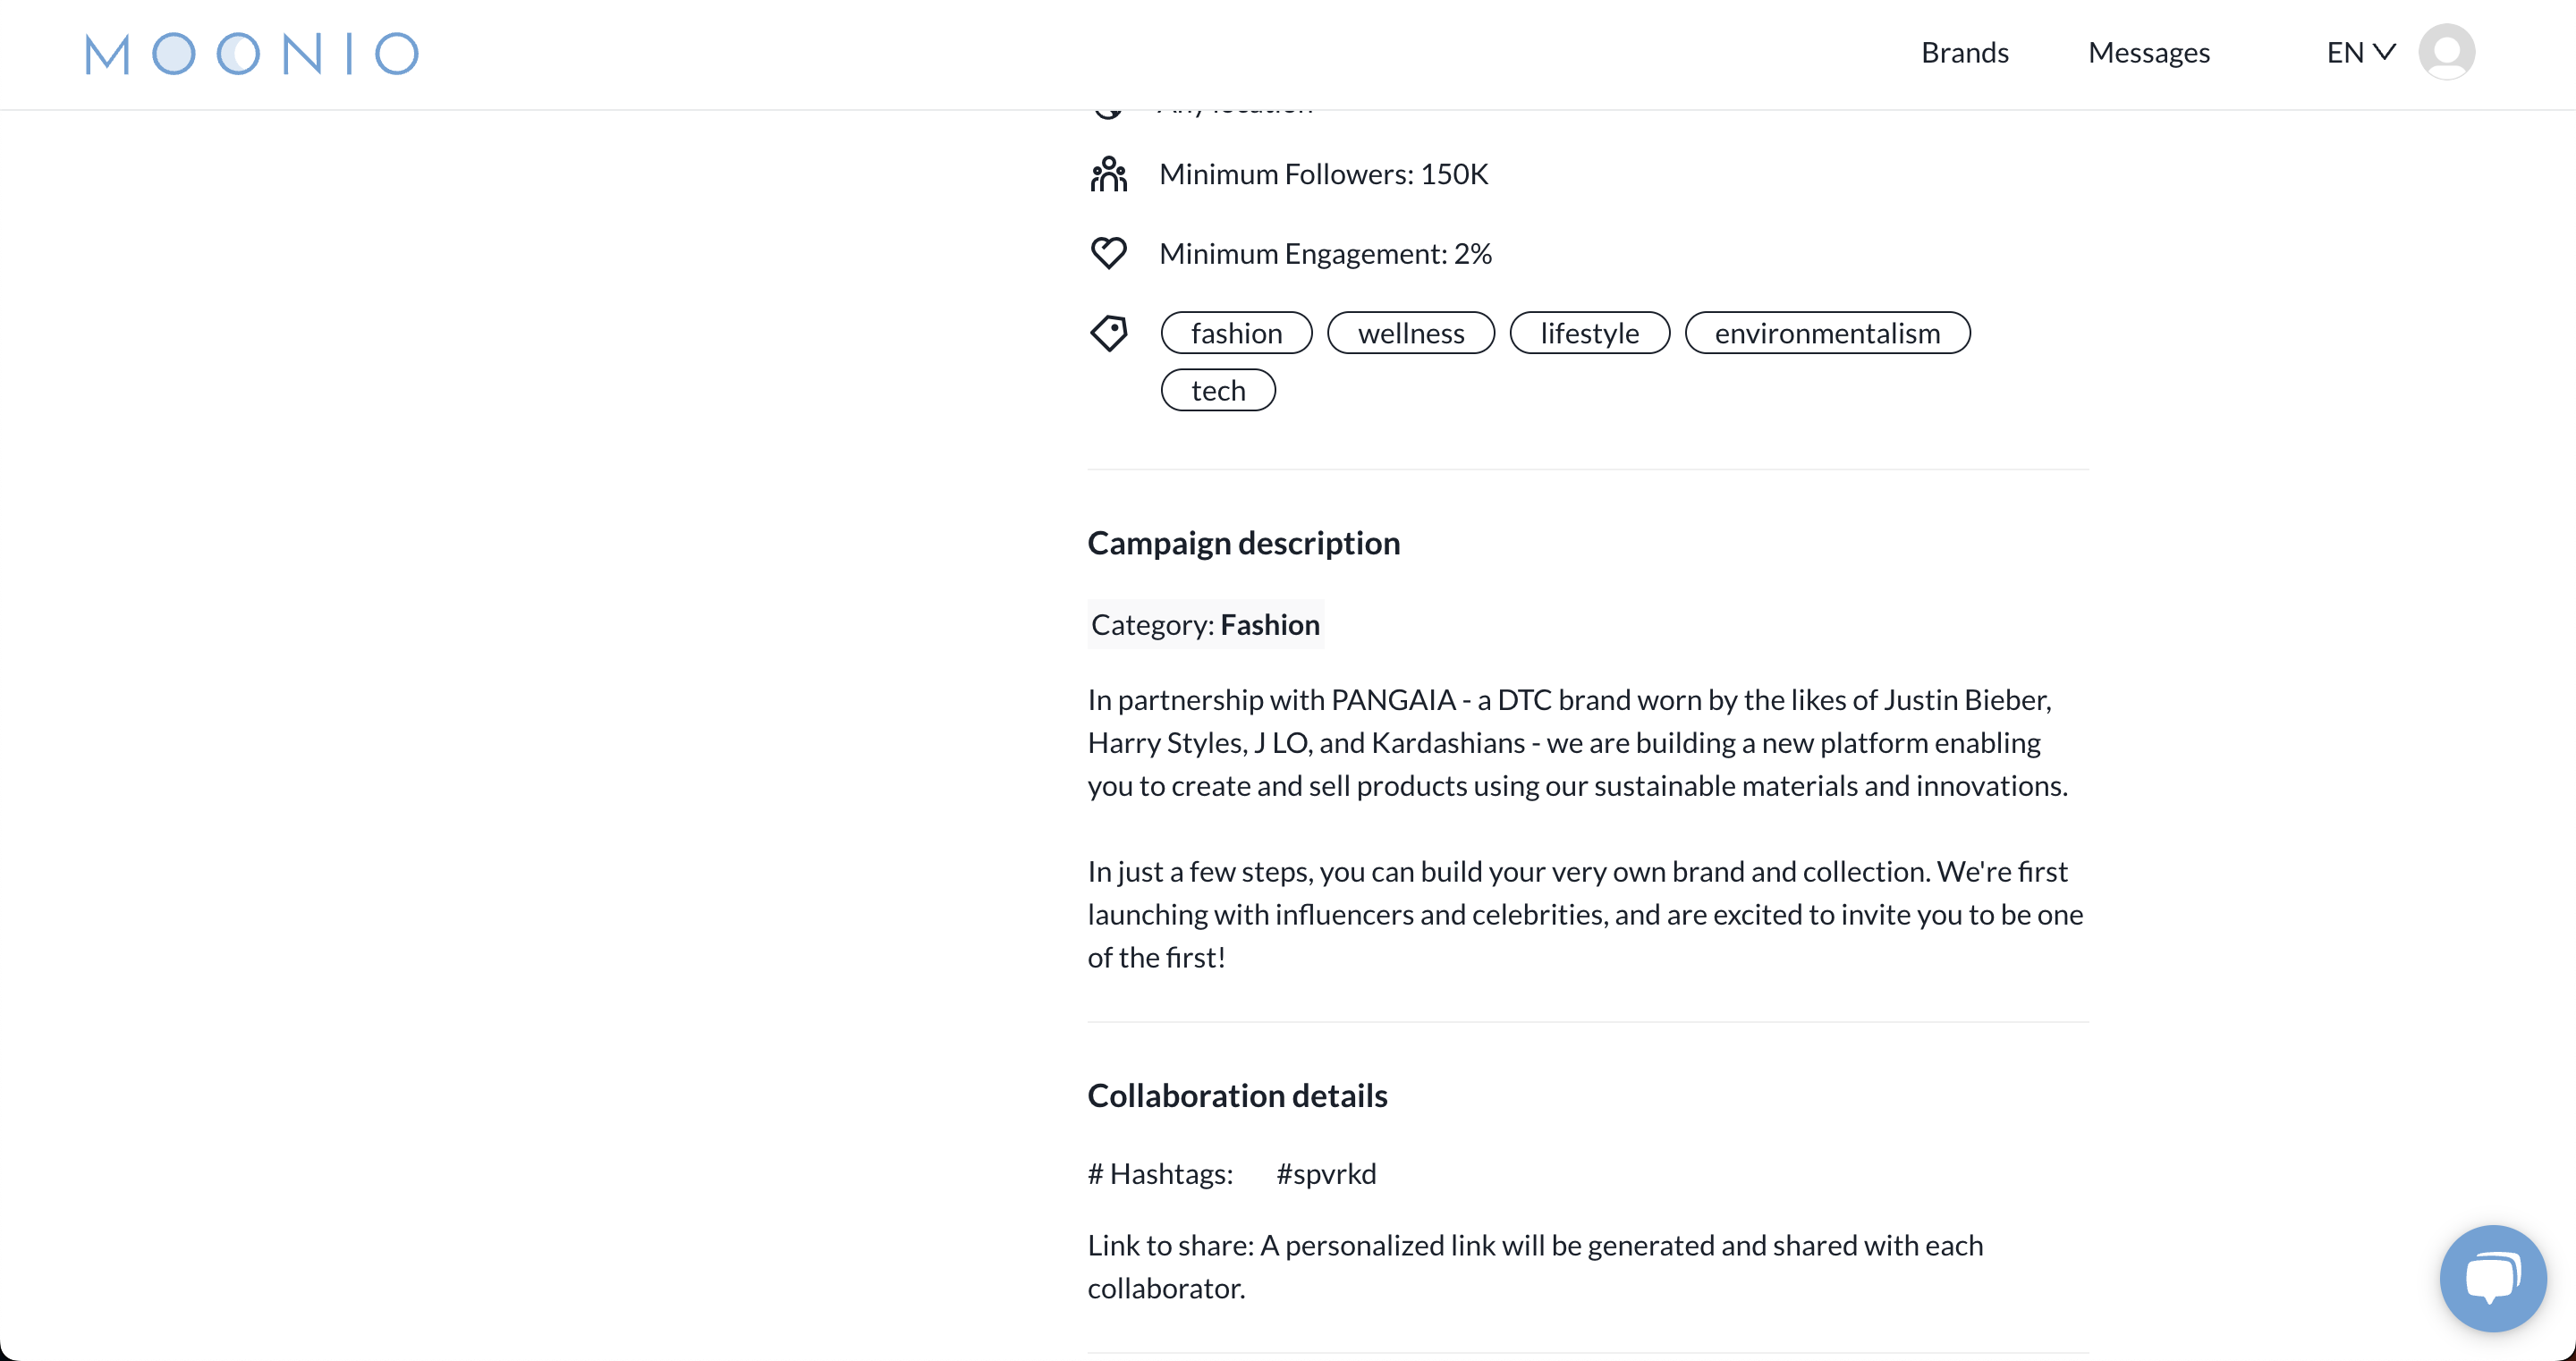Screen dimensions: 2576x1361
Task: Go to the Brands page
Action: pyautogui.click(x=1964, y=52)
